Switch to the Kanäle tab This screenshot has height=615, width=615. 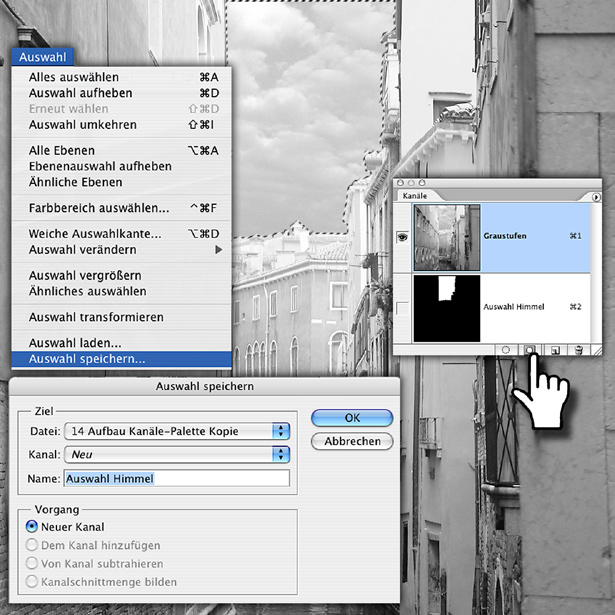pos(415,196)
